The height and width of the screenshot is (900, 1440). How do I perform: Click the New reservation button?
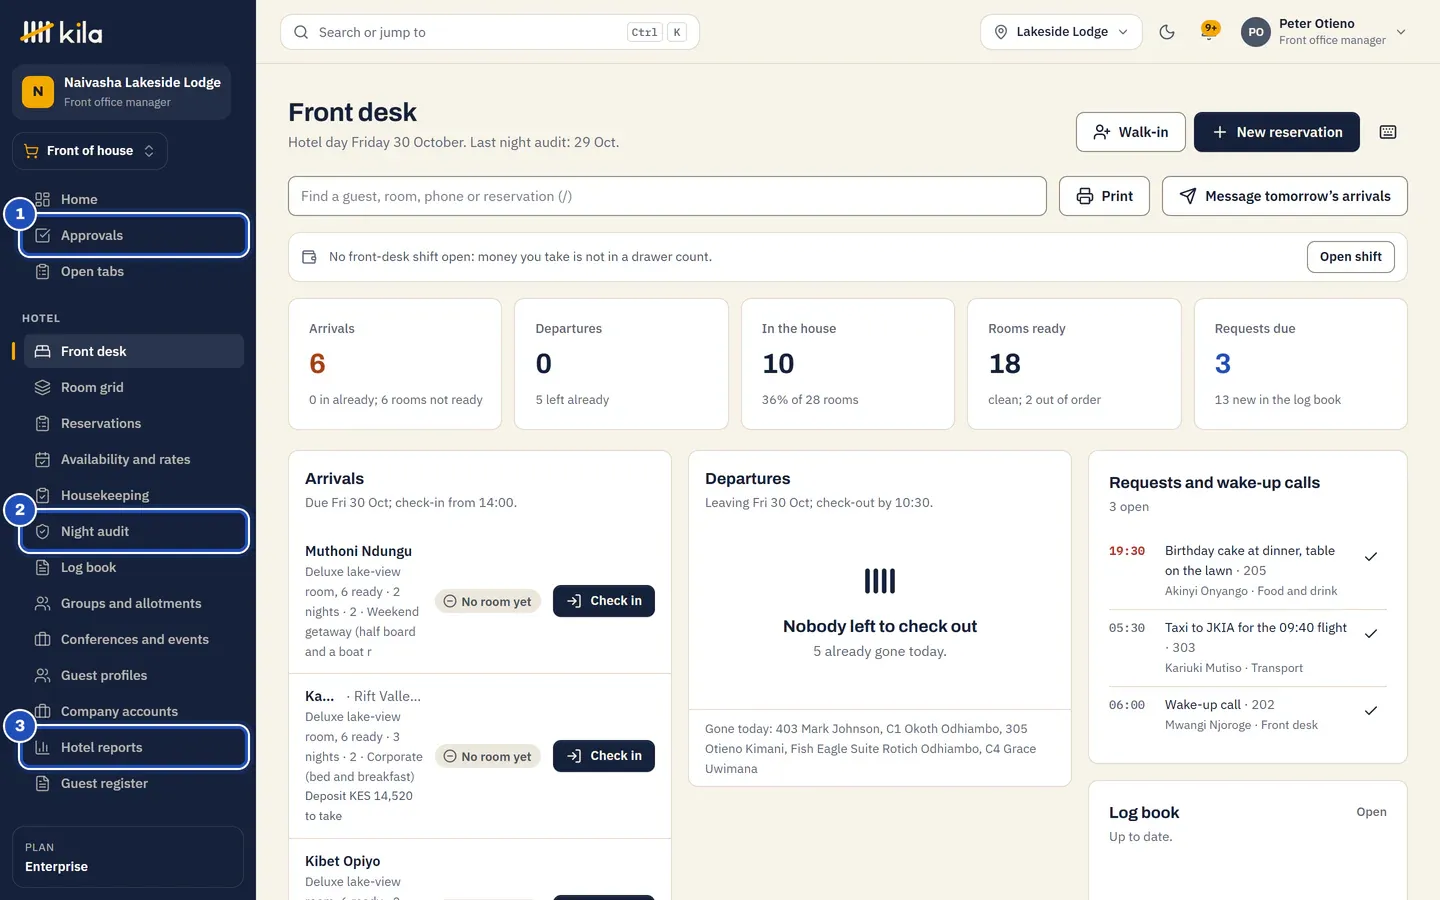click(x=1277, y=132)
